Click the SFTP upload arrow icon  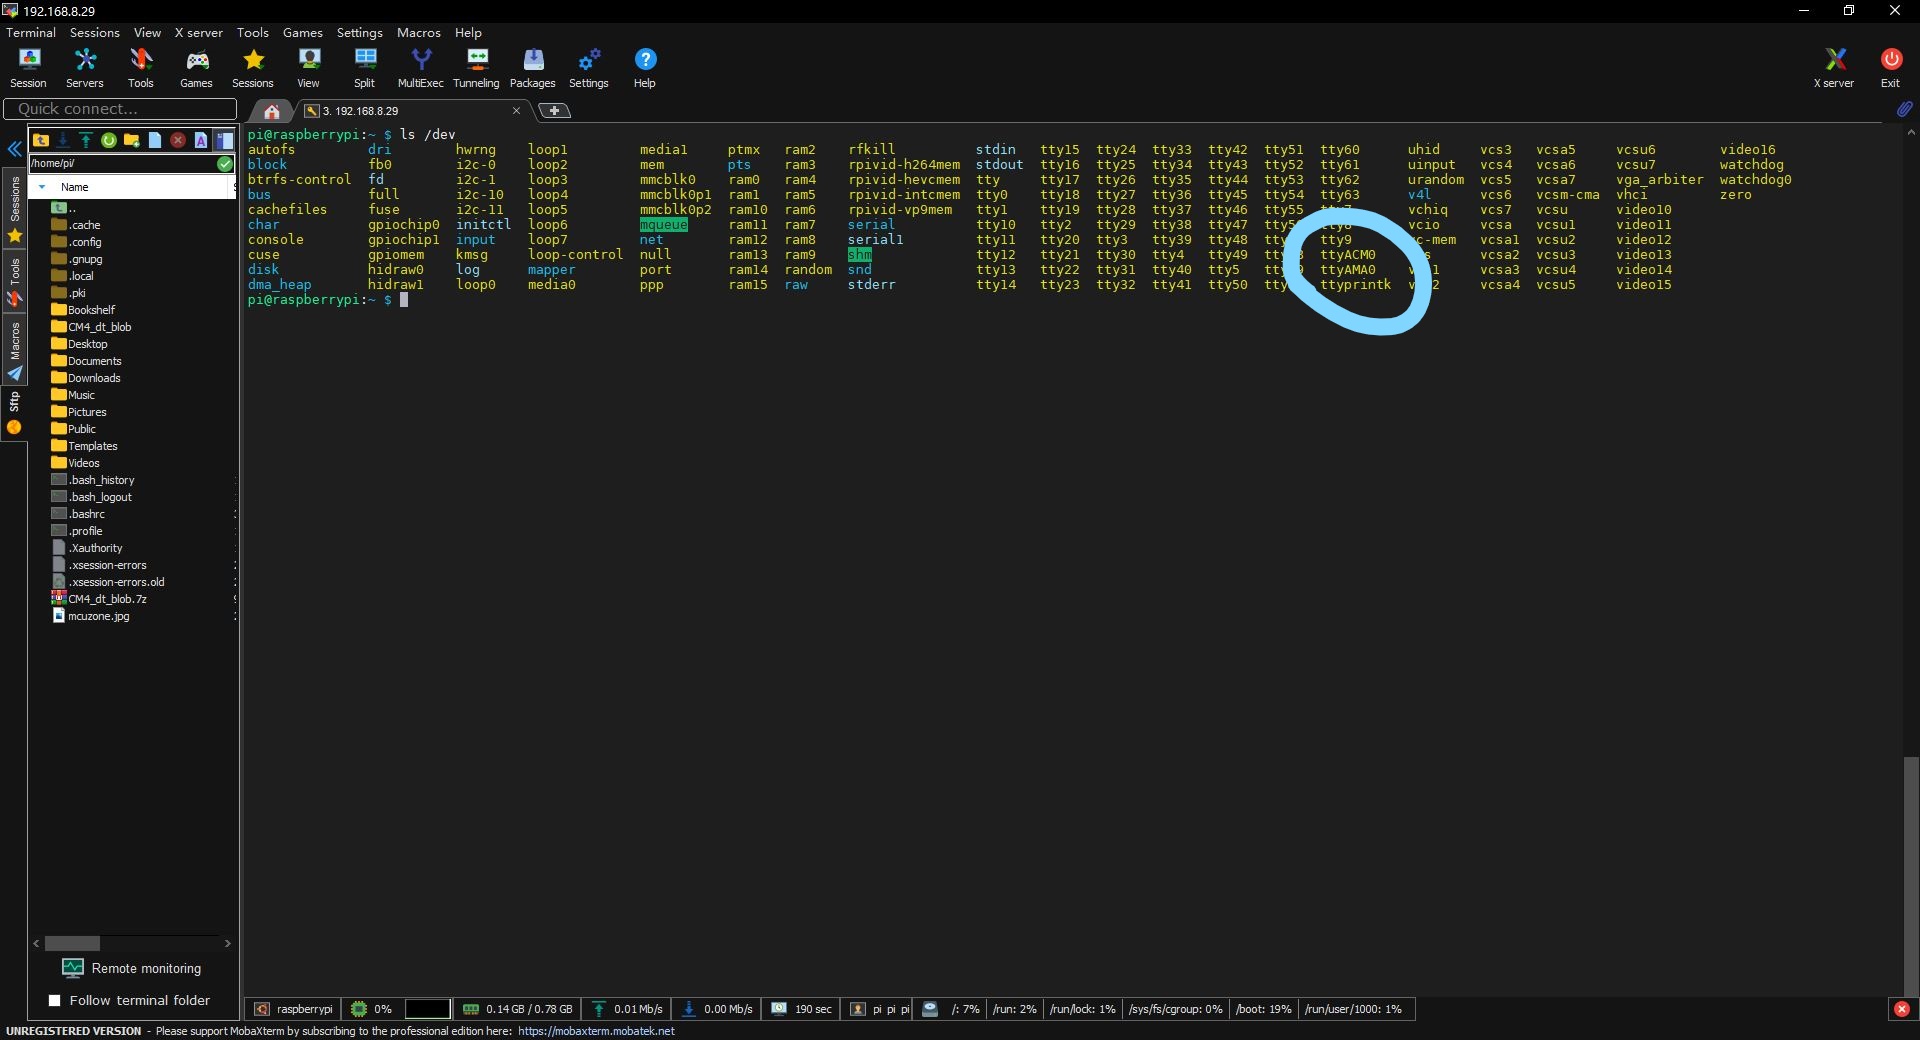[86, 140]
